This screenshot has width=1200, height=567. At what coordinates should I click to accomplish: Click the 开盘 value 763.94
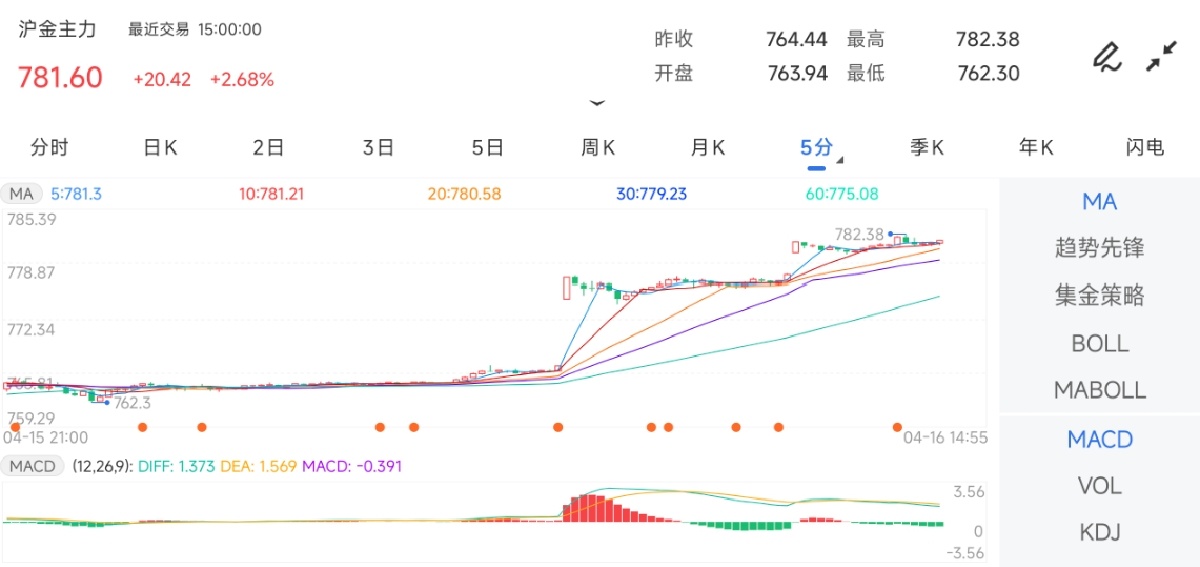796,73
